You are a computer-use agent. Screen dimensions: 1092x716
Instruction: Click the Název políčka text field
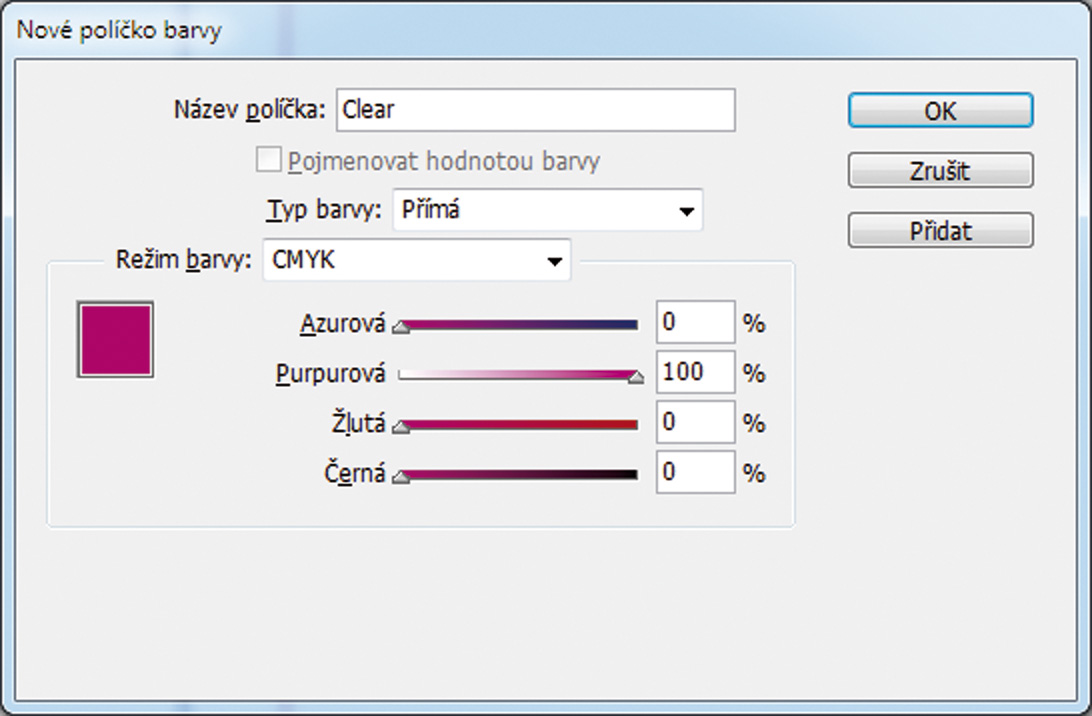click(536, 110)
